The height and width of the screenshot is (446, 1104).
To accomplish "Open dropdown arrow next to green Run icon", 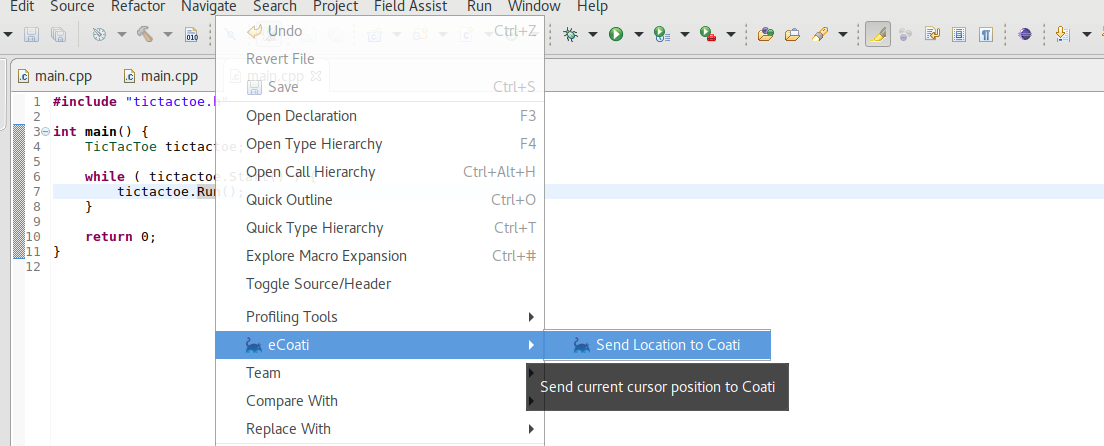I will pyautogui.click(x=639, y=34).
